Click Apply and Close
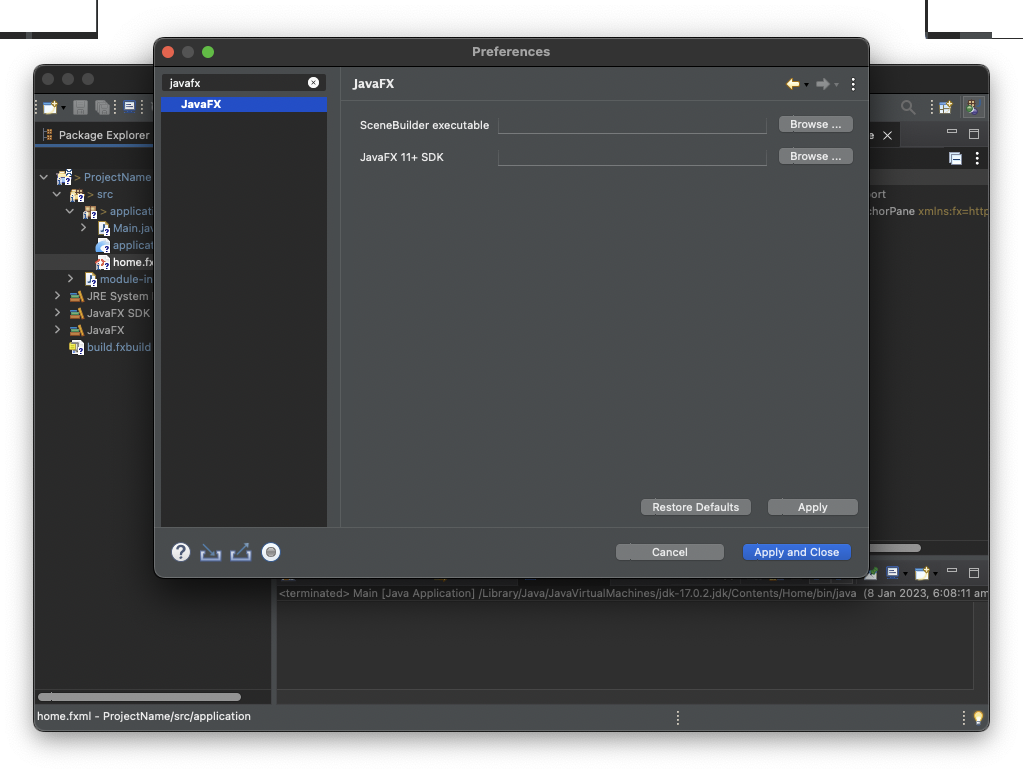 coord(797,552)
